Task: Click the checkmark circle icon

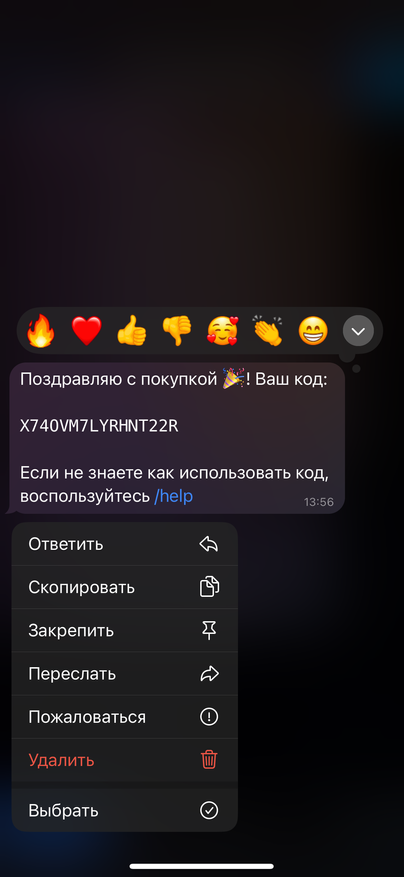Action: tap(209, 810)
